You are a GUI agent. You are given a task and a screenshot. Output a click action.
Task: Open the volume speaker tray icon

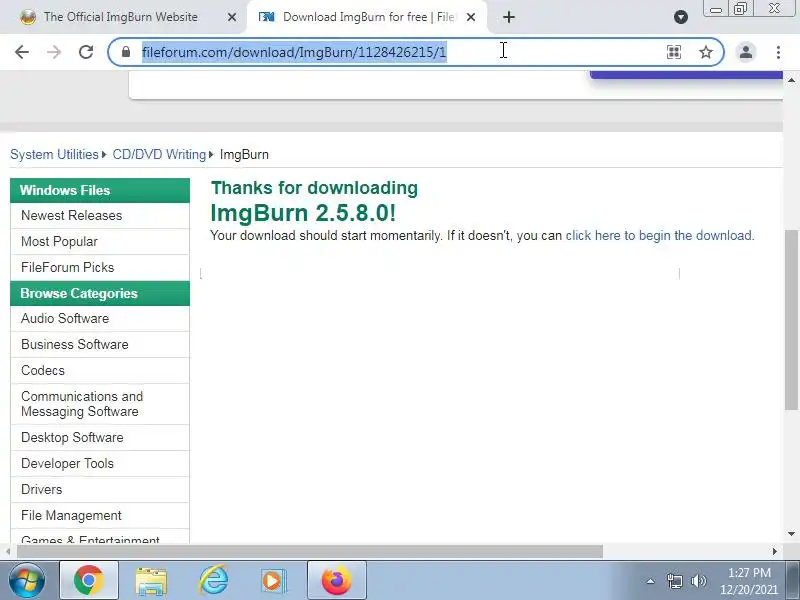tap(698, 581)
